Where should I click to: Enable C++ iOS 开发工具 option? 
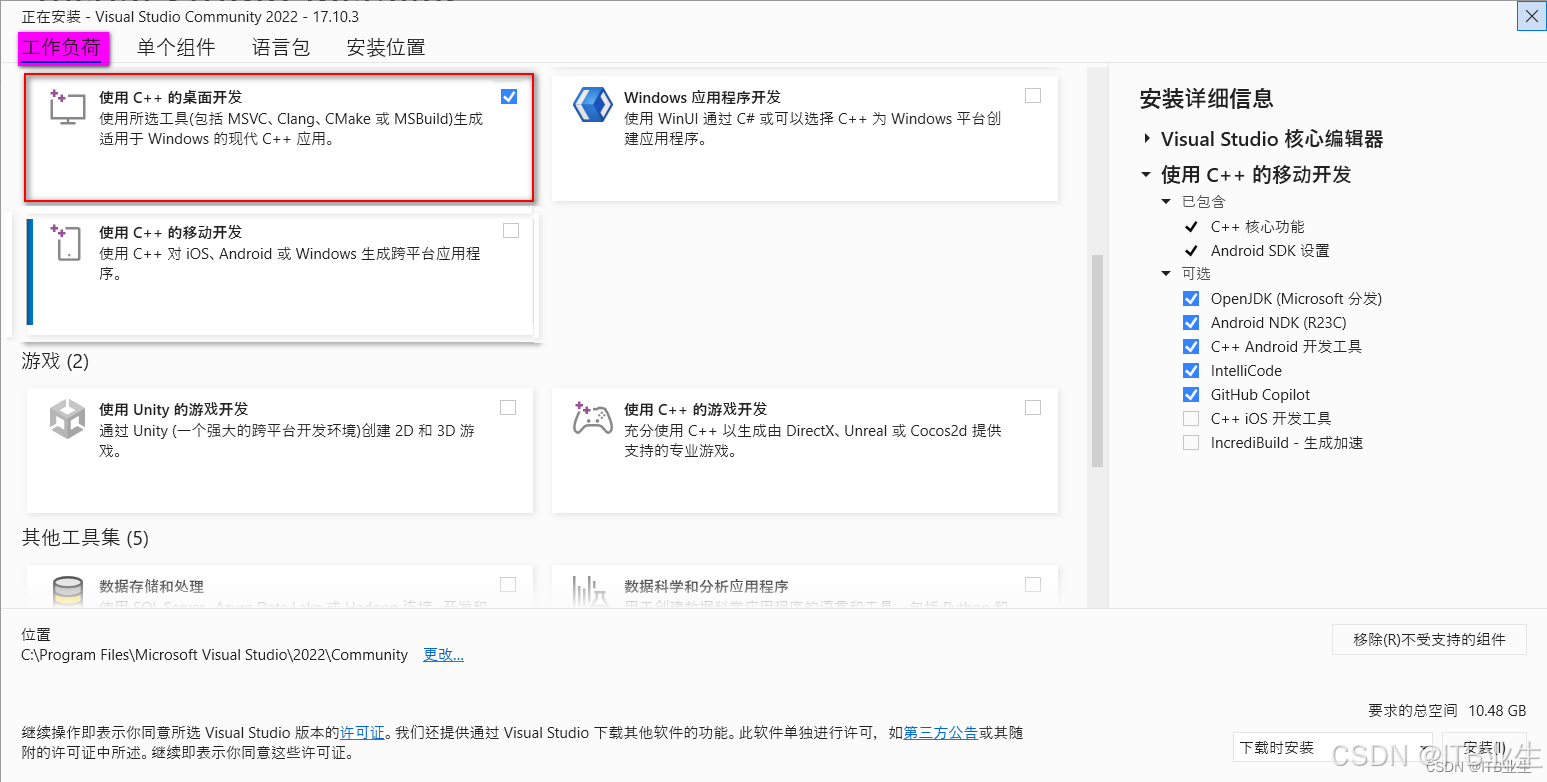[x=1191, y=419]
